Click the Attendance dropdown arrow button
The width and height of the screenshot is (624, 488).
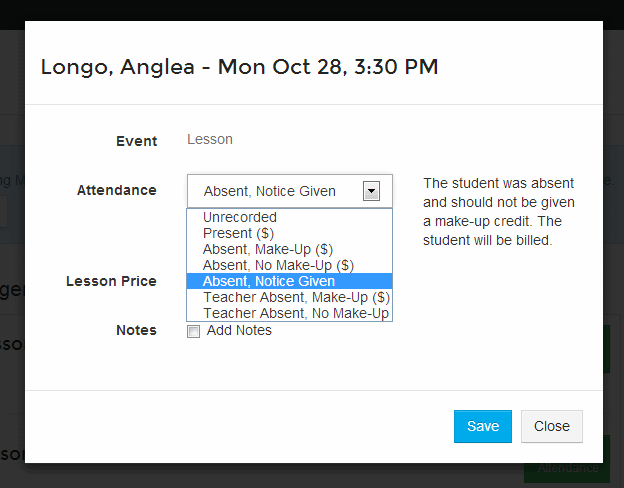click(371, 191)
